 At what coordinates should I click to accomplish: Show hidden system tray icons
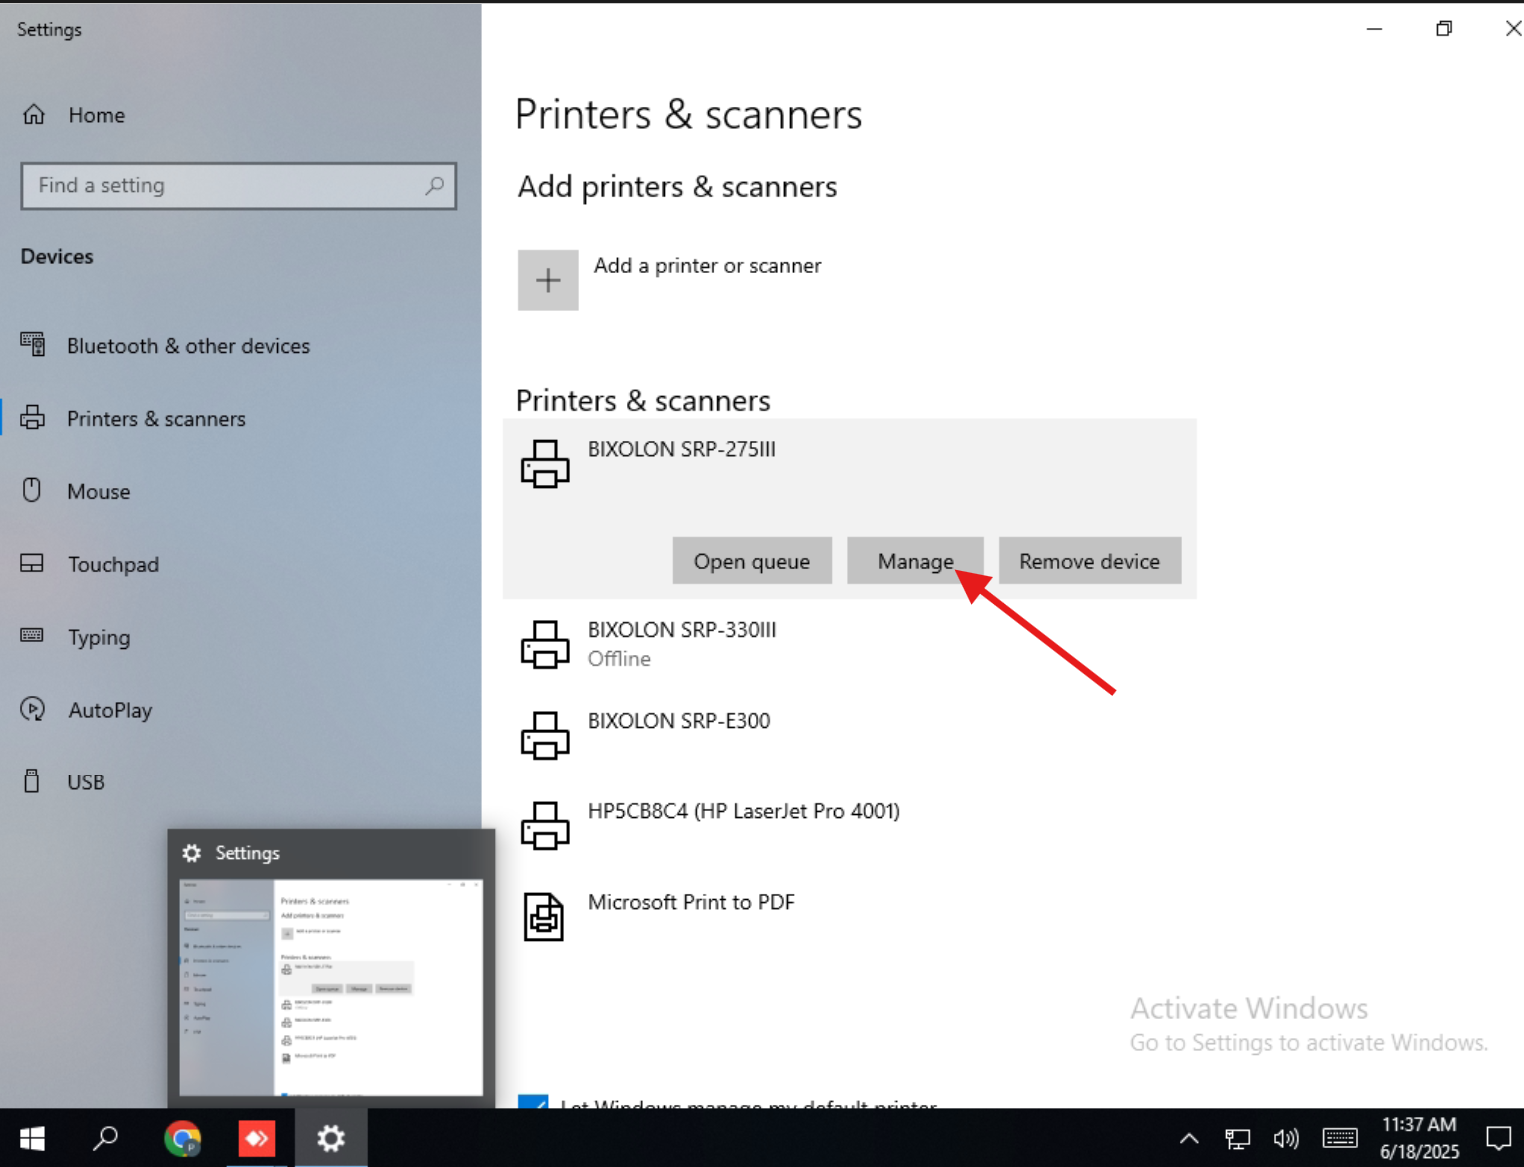(1189, 1138)
